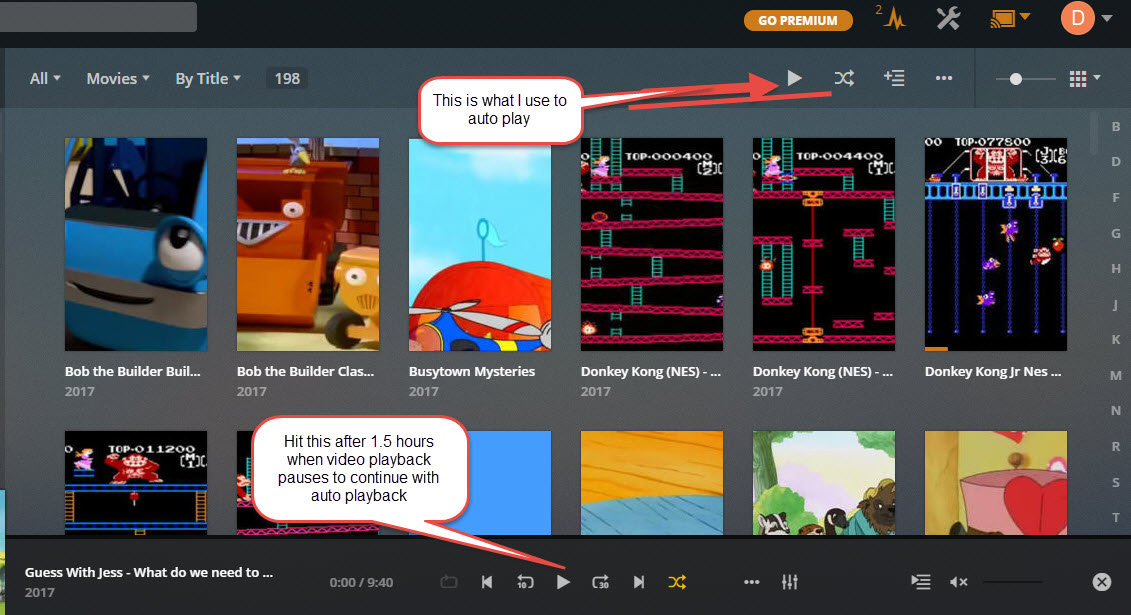Click the Play all button in library toolbar

794,78
